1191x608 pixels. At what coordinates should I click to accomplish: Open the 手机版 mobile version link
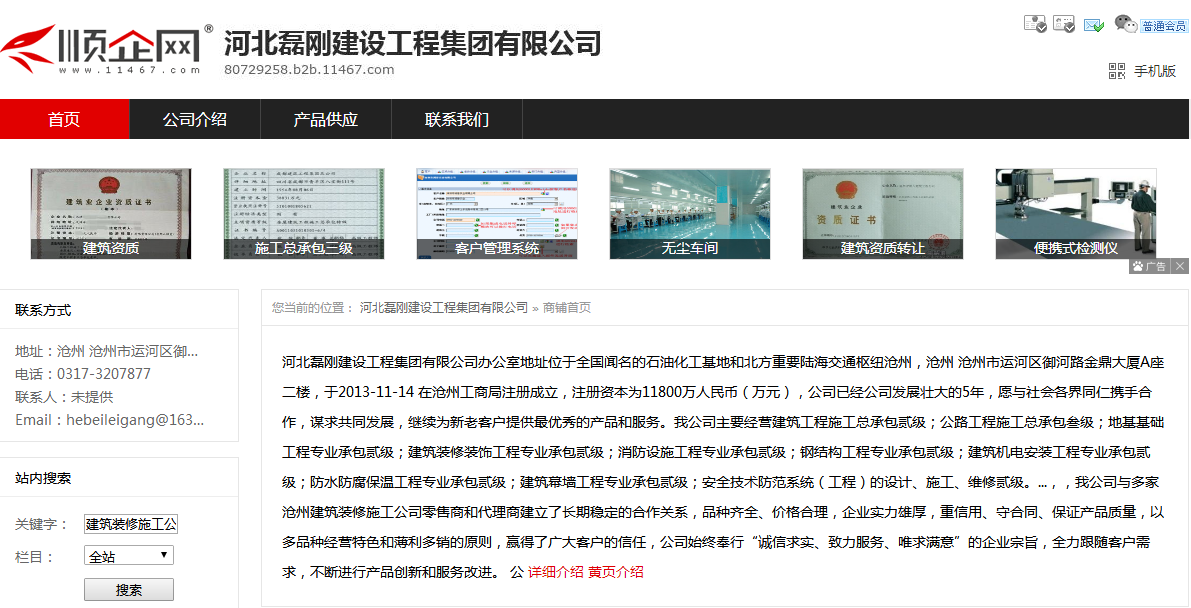click(1155, 71)
